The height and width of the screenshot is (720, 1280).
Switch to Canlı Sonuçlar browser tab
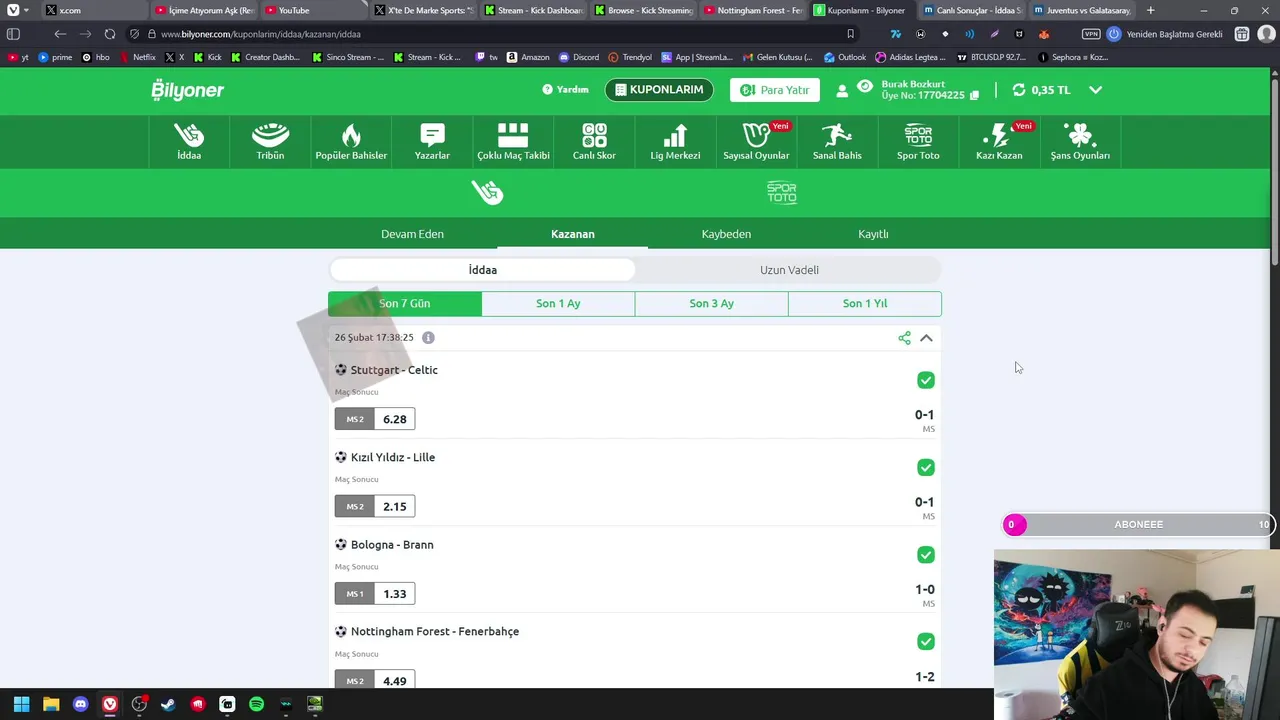972,10
